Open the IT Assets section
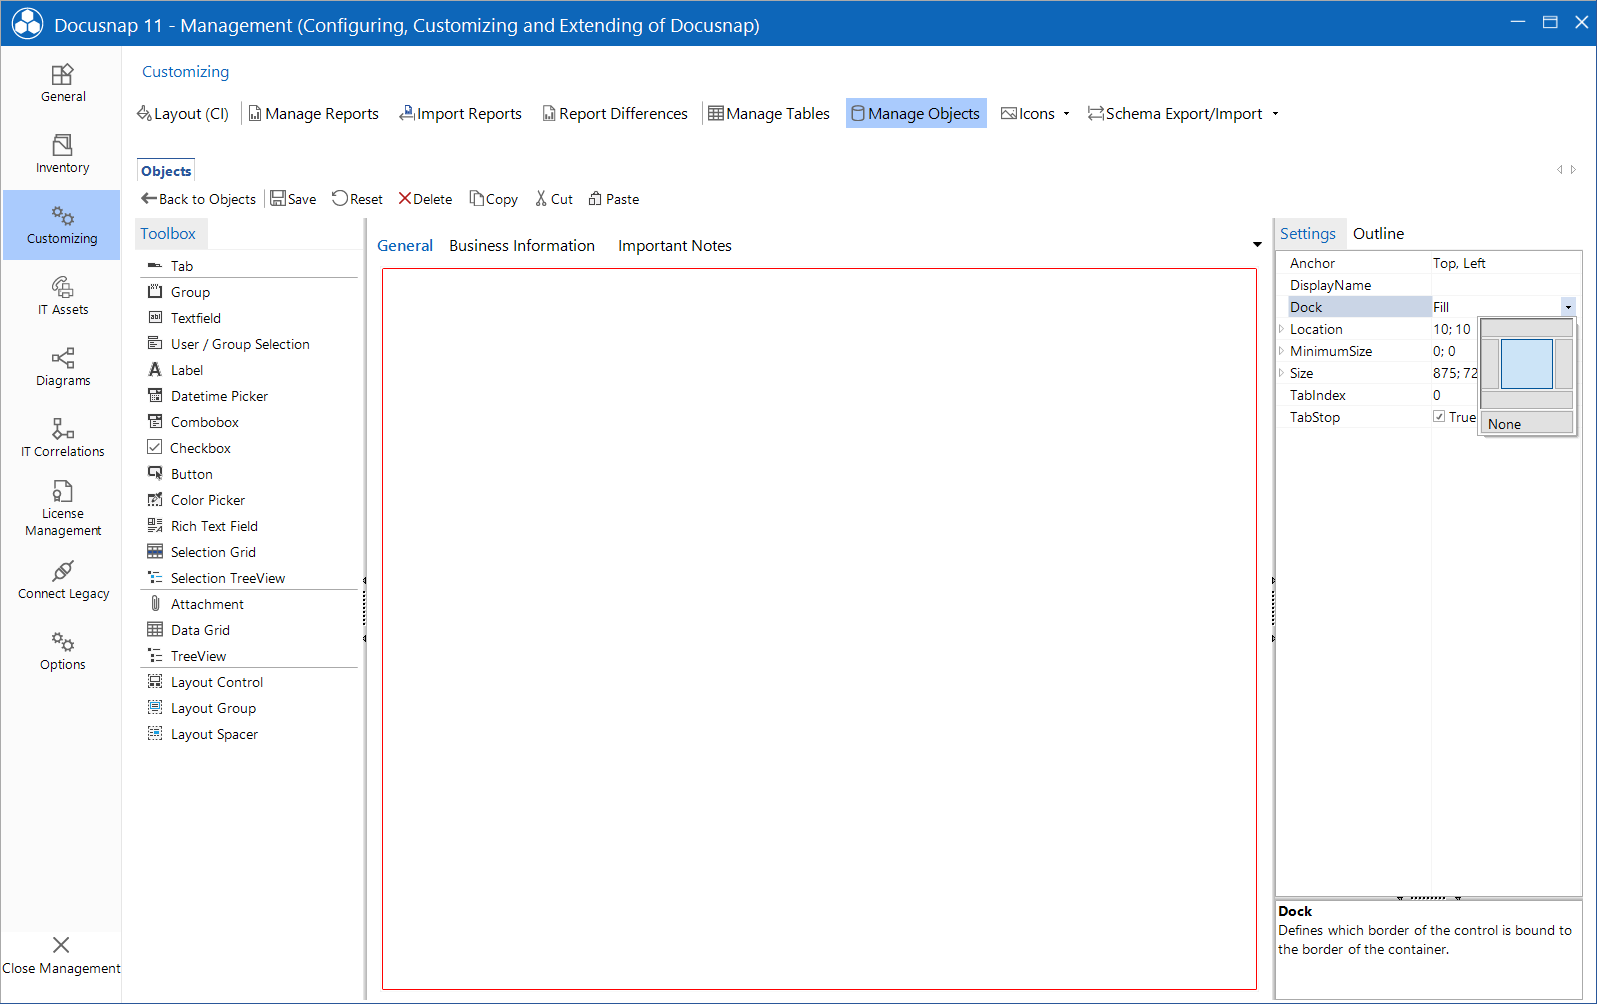This screenshot has width=1597, height=1004. click(x=62, y=296)
